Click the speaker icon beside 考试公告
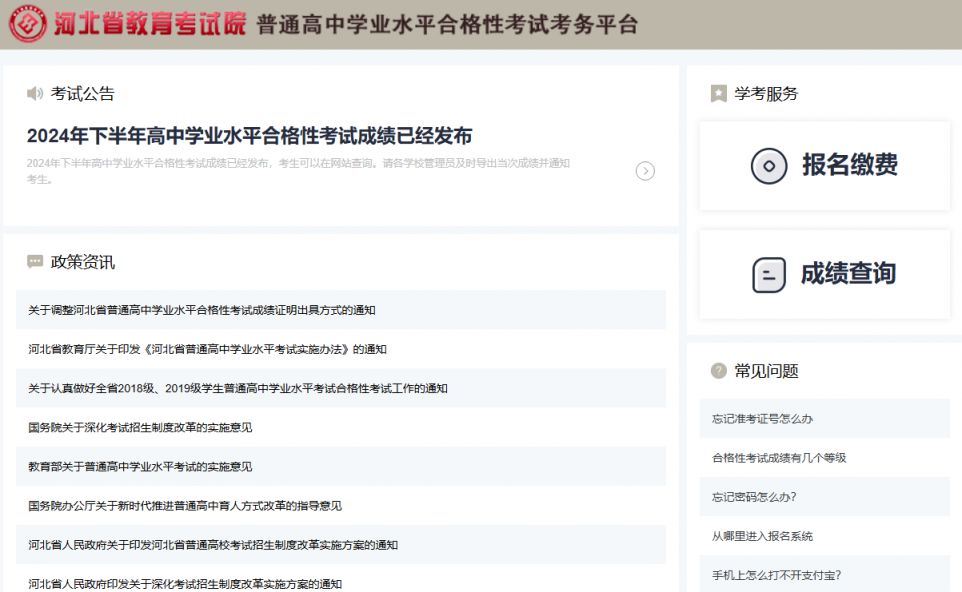Screen dimensions: 962x592 (x=35, y=93)
